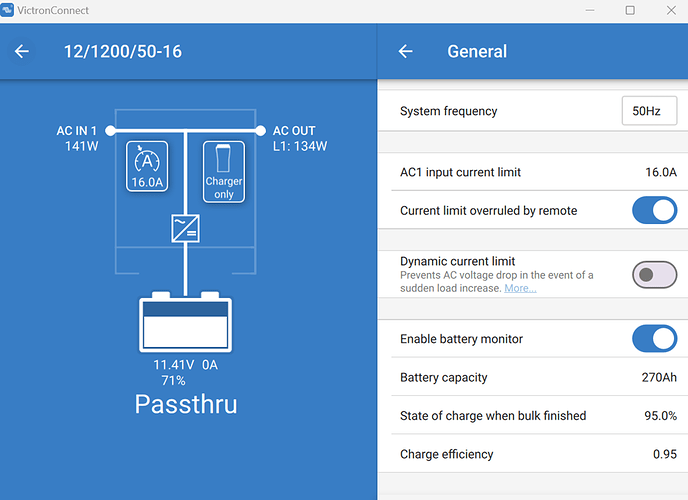Screen dimensions: 688x500
Task: Click the System frequency label
Action: (x=448, y=111)
